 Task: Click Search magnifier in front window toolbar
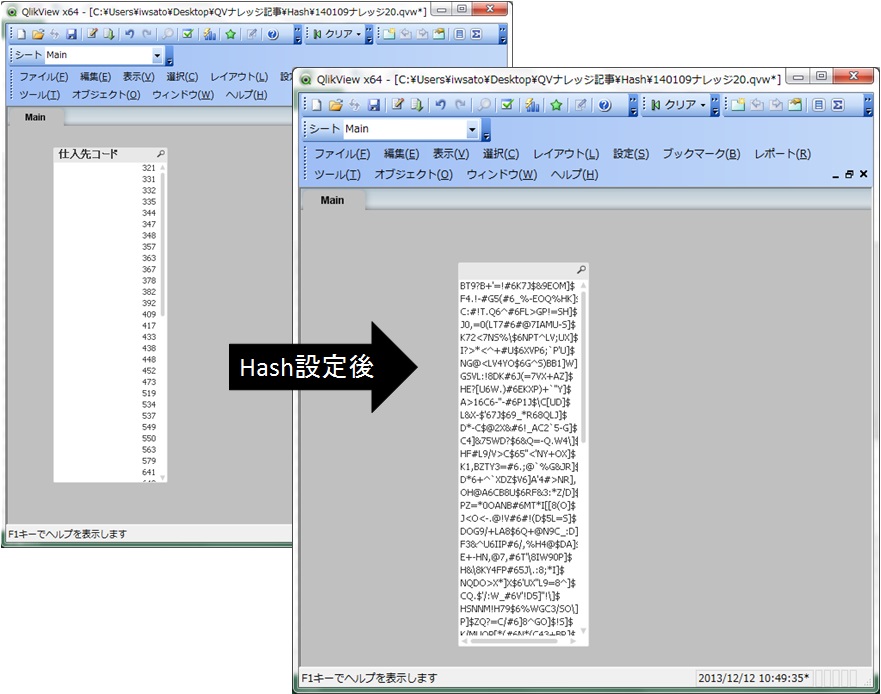coord(484,105)
